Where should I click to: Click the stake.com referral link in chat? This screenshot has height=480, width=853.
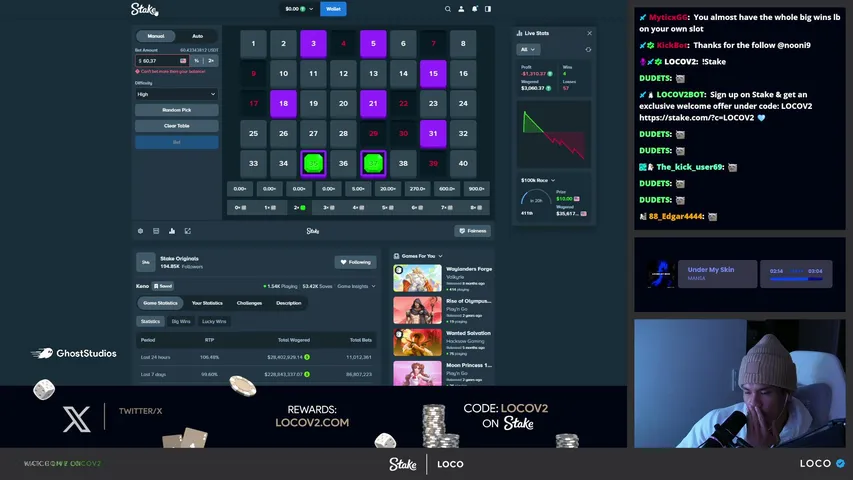696,118
